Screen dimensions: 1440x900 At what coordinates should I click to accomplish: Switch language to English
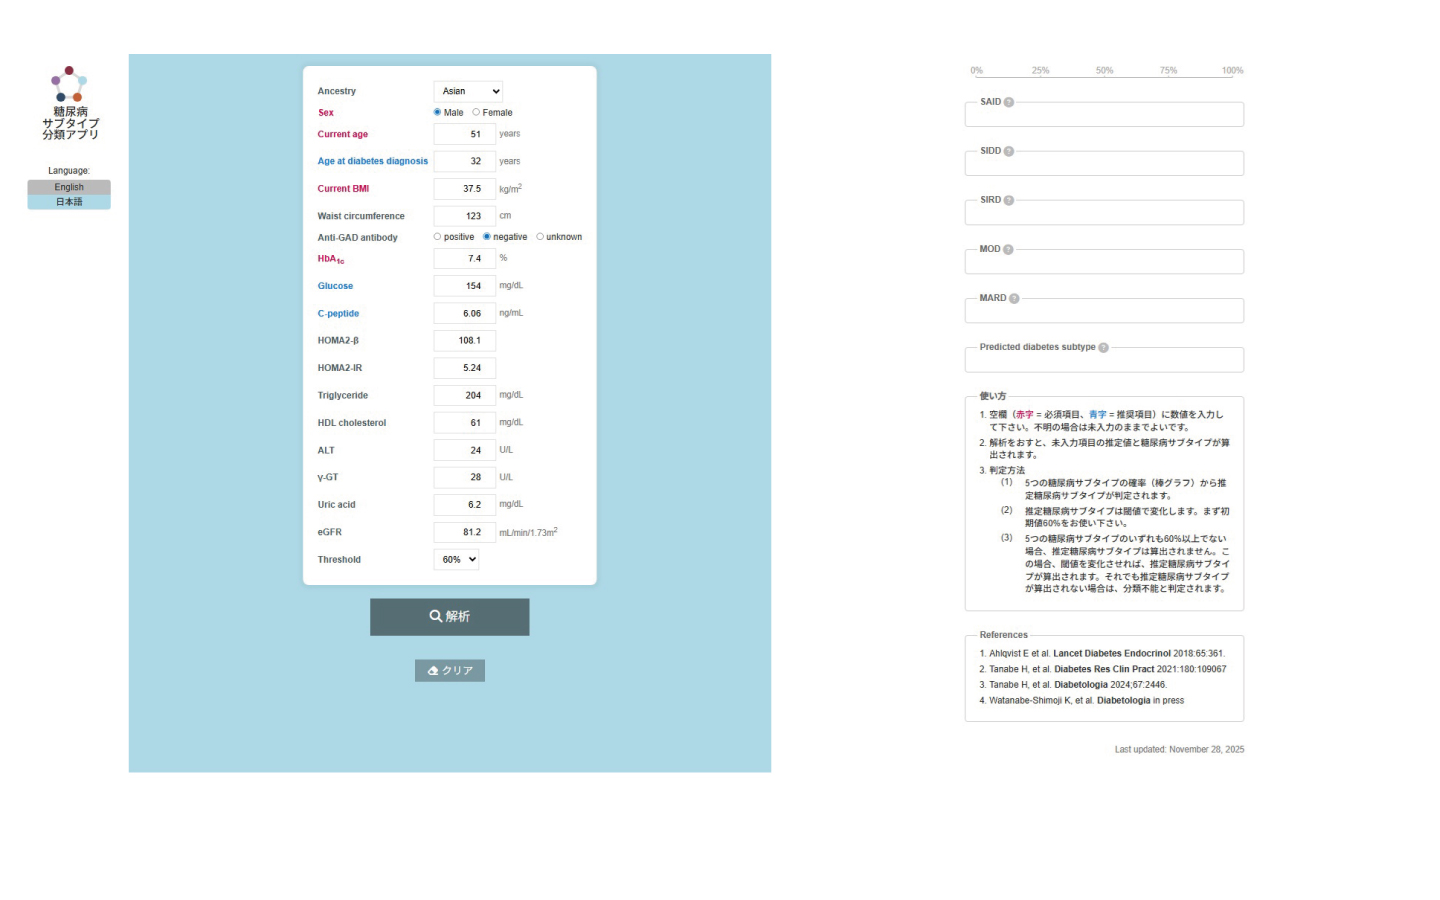click(x=69, y=187)
